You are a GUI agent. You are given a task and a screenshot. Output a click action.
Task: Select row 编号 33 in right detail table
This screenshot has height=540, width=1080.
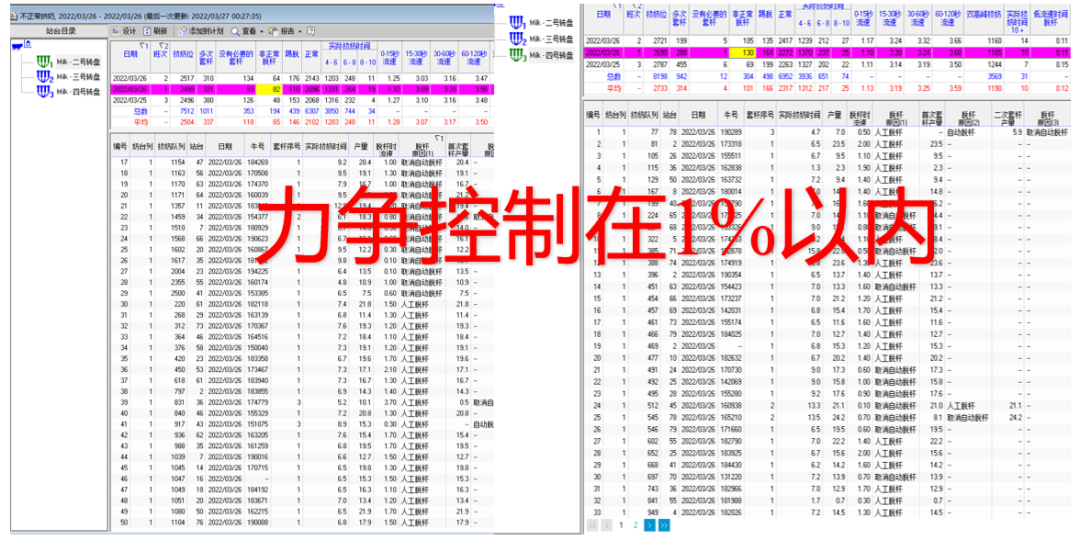829,512
